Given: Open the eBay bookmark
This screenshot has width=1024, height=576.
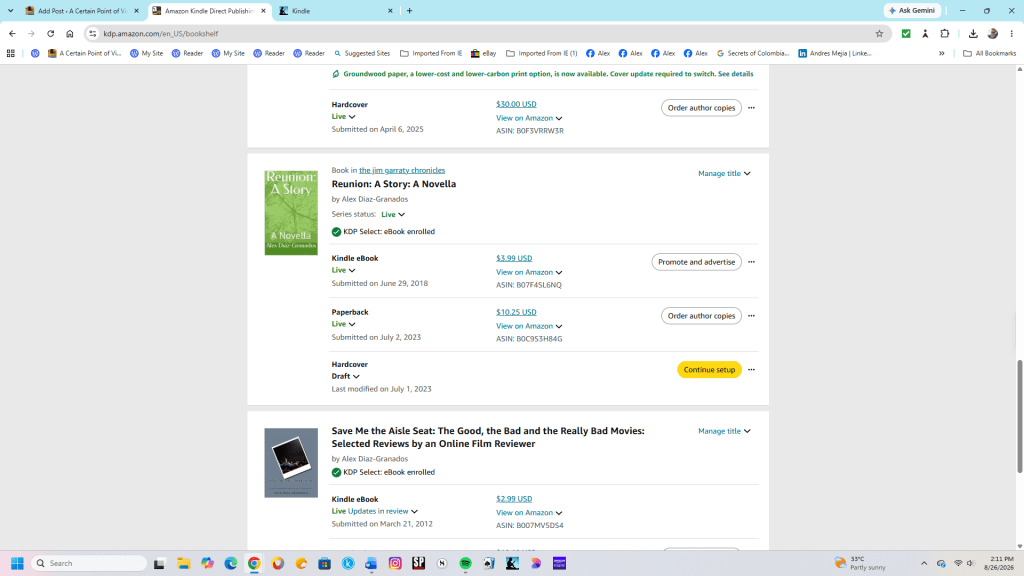Looking at the screenshot, I should 484,54.
